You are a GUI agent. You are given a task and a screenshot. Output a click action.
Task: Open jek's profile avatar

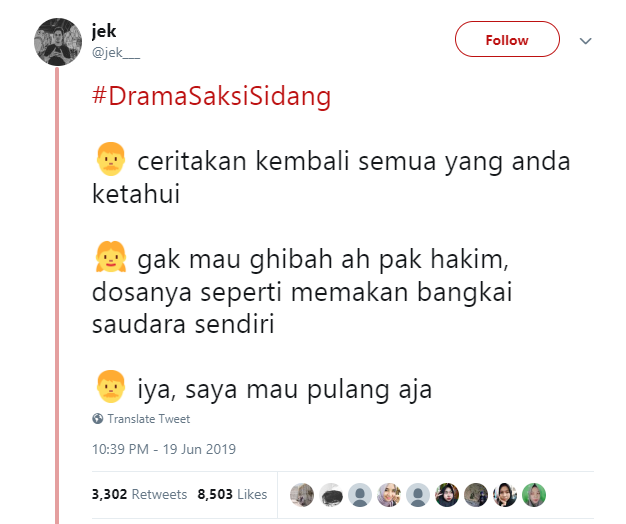click(x=58, y=42)
